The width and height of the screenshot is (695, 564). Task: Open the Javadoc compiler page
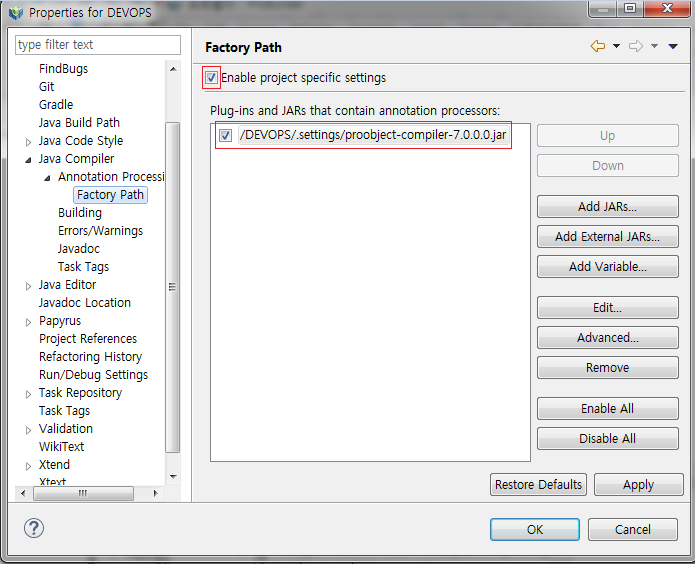click(x=79, y=249)
